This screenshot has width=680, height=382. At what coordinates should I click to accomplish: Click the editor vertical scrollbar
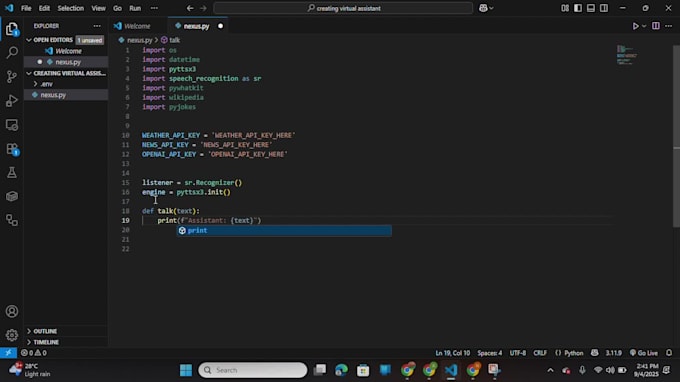(x=677, y=136)
